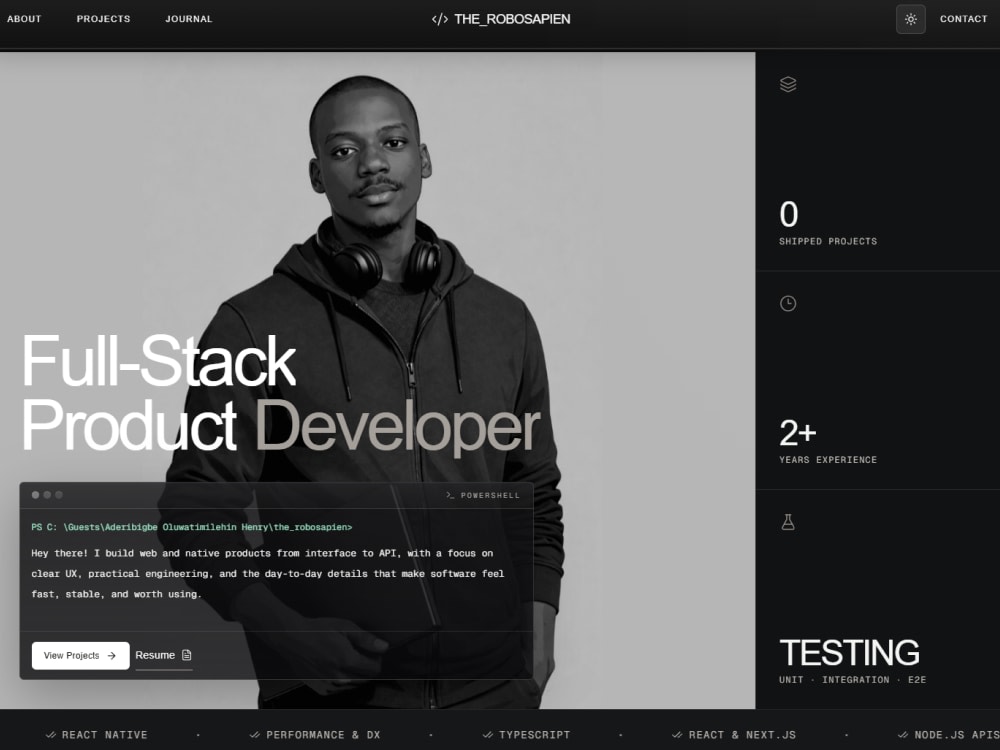This screenshot has width=1000, height=750.
Task: Click "TYPESCRIPT" in the ticker
Action: pos(534,735)
